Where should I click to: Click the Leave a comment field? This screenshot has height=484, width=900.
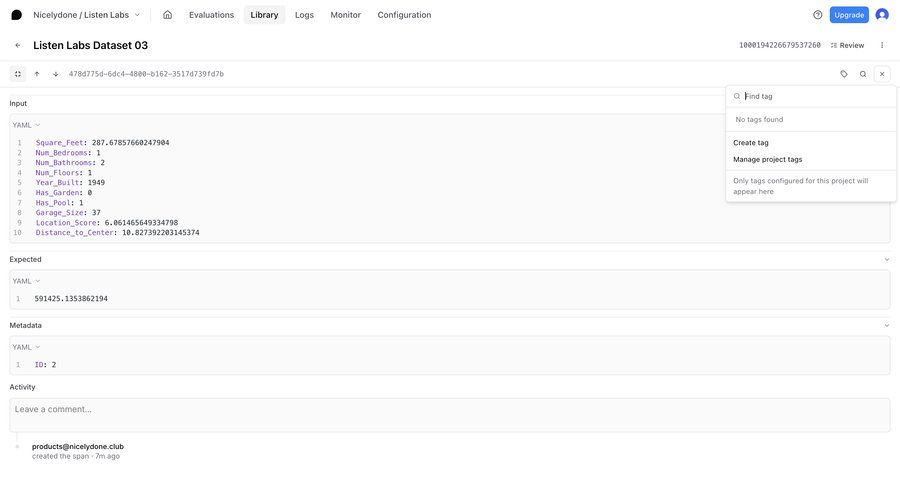[x=449, y=415]
